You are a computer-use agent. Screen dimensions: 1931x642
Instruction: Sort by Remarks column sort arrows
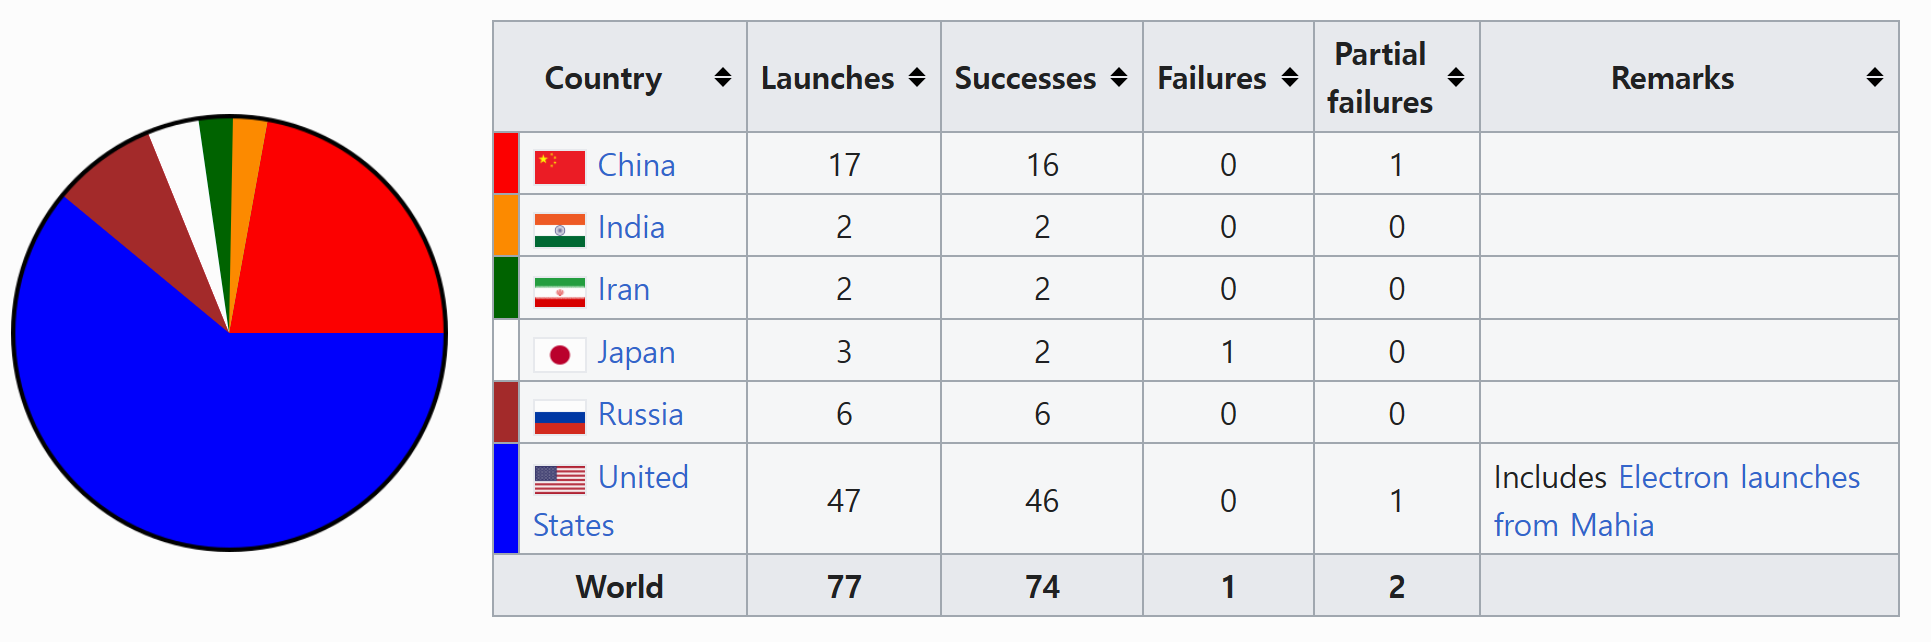pos(1875,78)
